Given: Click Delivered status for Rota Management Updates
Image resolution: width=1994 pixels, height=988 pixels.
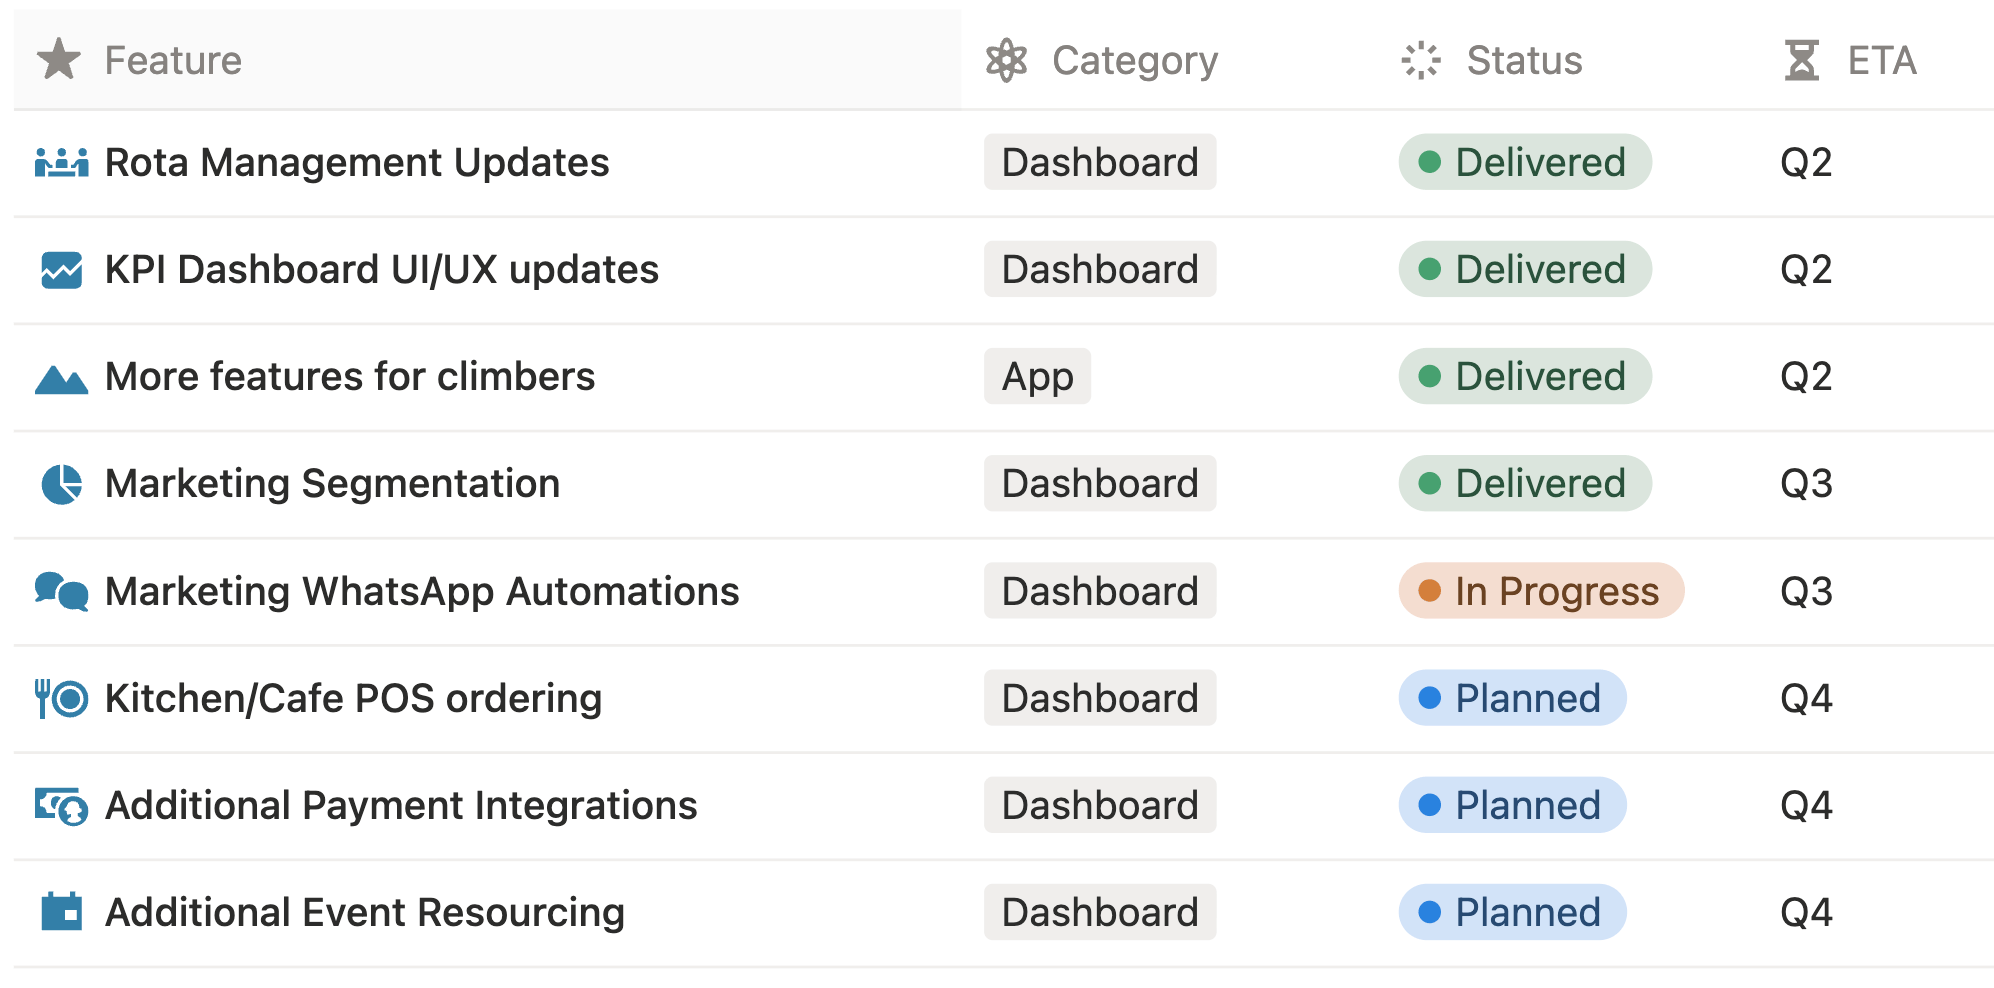Looking at the screenshot, I should 1524,162.
